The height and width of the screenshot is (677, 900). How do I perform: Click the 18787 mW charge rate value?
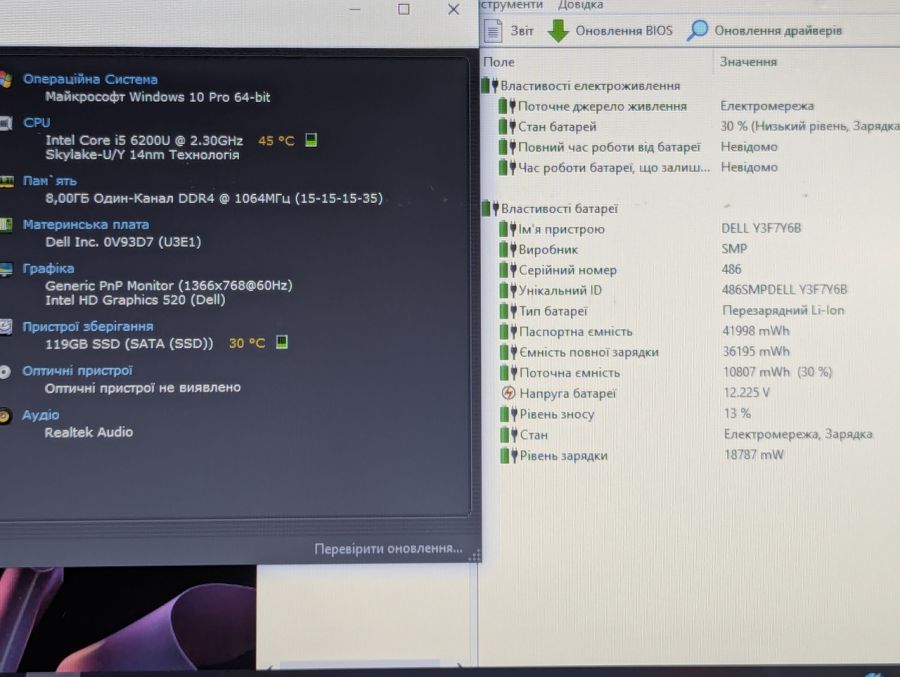click(x=754, y=454)
